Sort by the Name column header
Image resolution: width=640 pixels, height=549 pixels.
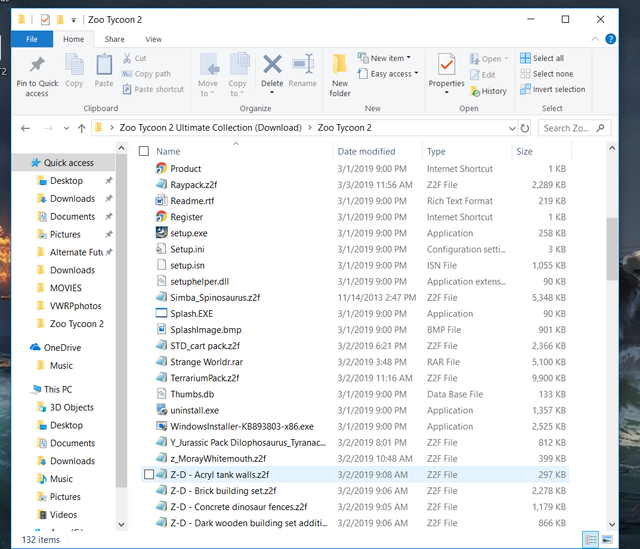[168, 151]
